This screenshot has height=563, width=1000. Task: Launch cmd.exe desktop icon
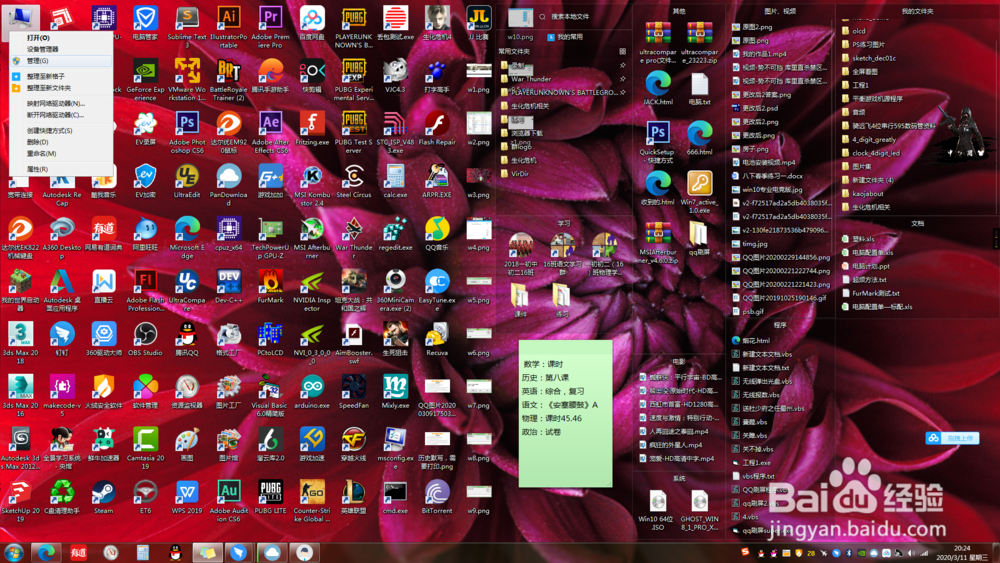395,497
